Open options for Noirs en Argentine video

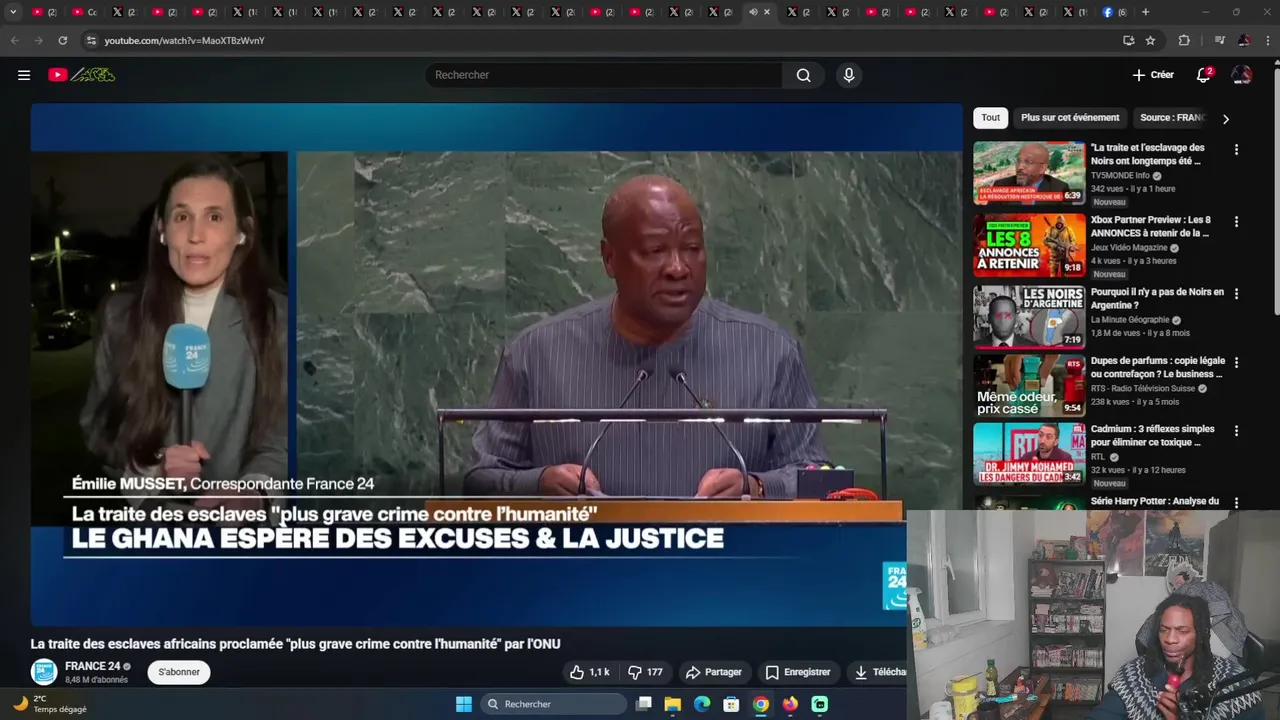(x=1236, y=294)
